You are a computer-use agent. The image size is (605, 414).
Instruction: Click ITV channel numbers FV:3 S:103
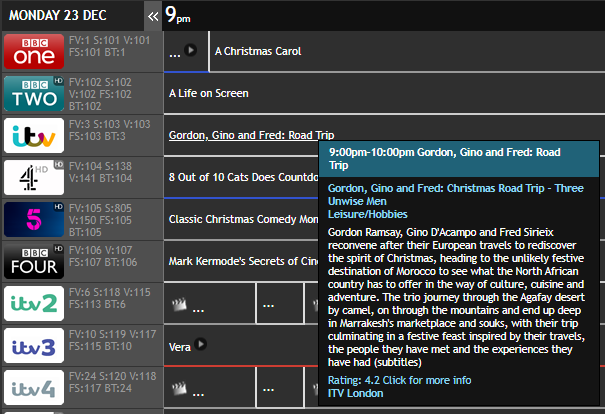coord(110,130)
